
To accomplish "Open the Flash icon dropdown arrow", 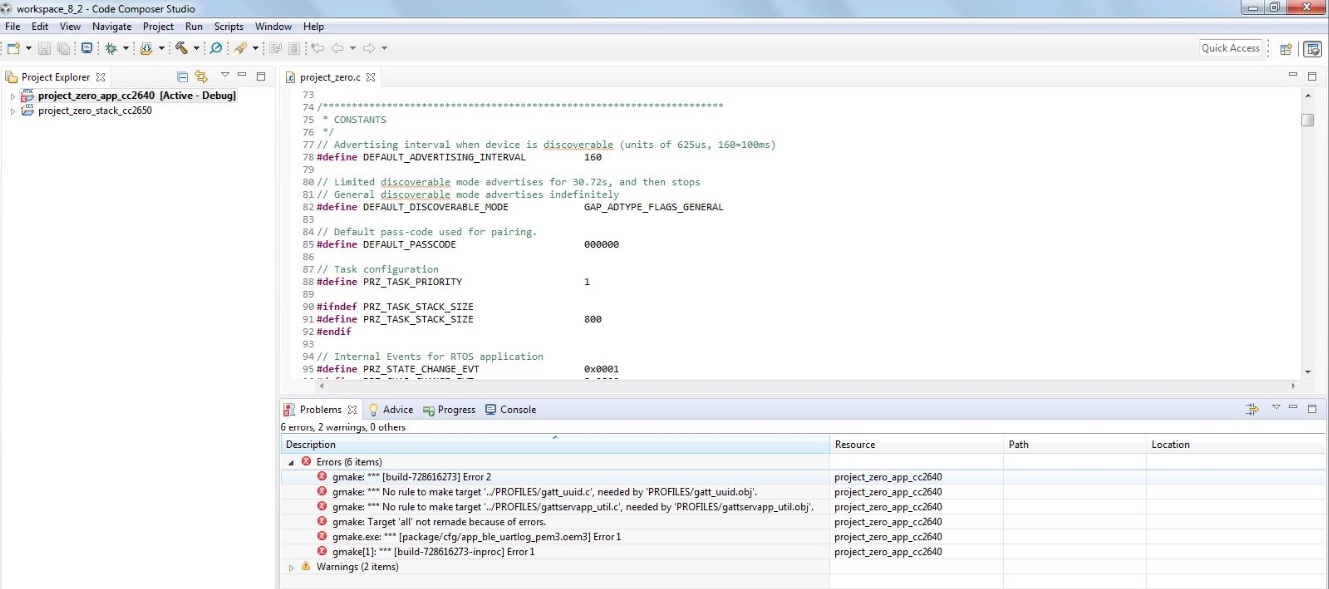I will pyautogui.click(x=161, y=48).
